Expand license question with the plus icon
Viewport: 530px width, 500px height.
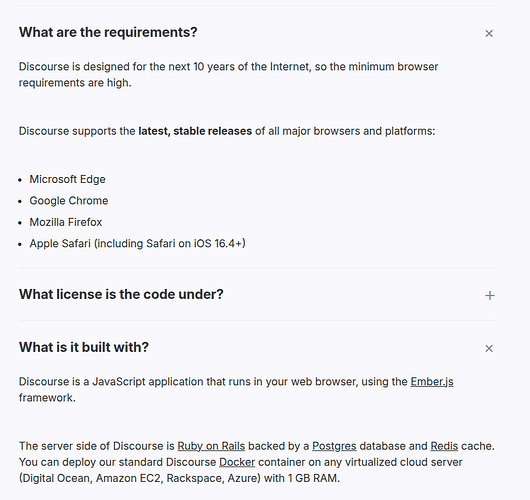(489, 296)
